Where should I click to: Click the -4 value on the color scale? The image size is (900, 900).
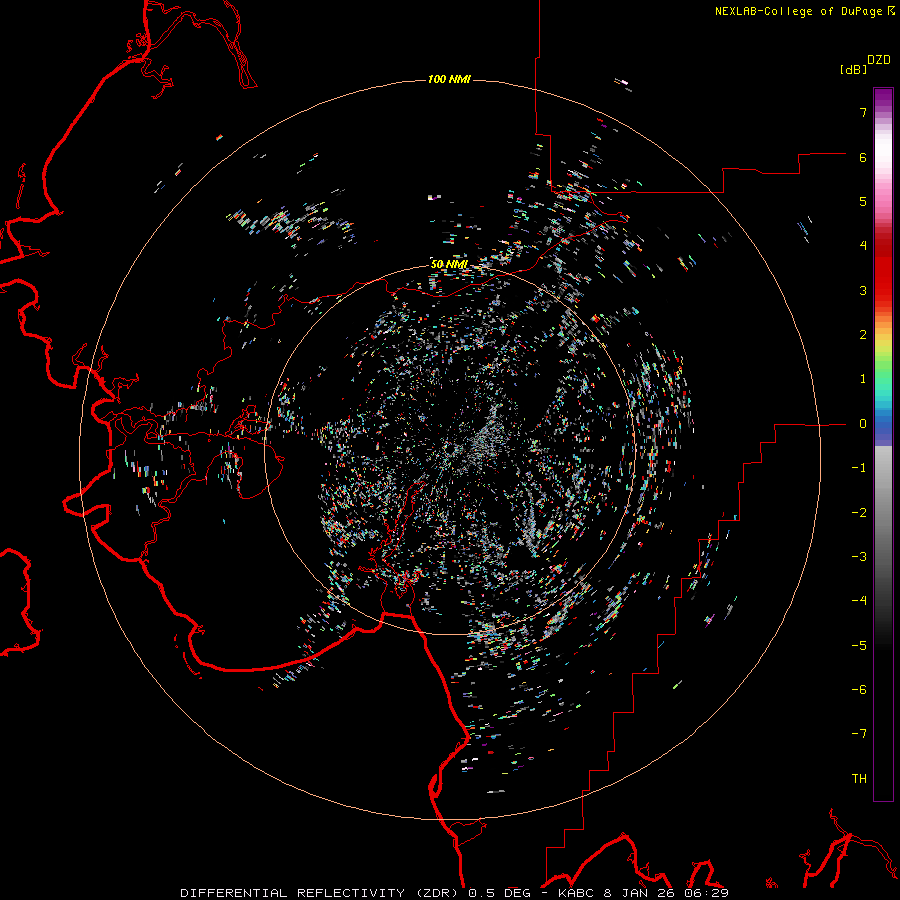[x=859, y=601]
